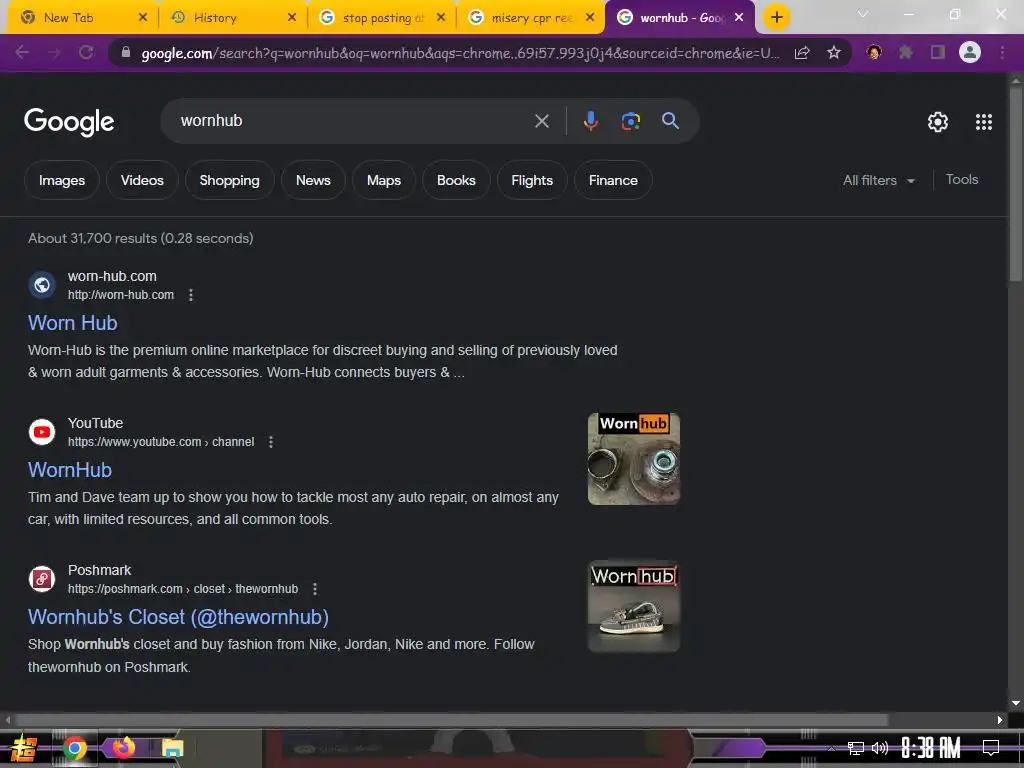Open the WornHub YouTube channel link
The height and width of the screenshot is (768, 1024).
click(x=70, y=470)
